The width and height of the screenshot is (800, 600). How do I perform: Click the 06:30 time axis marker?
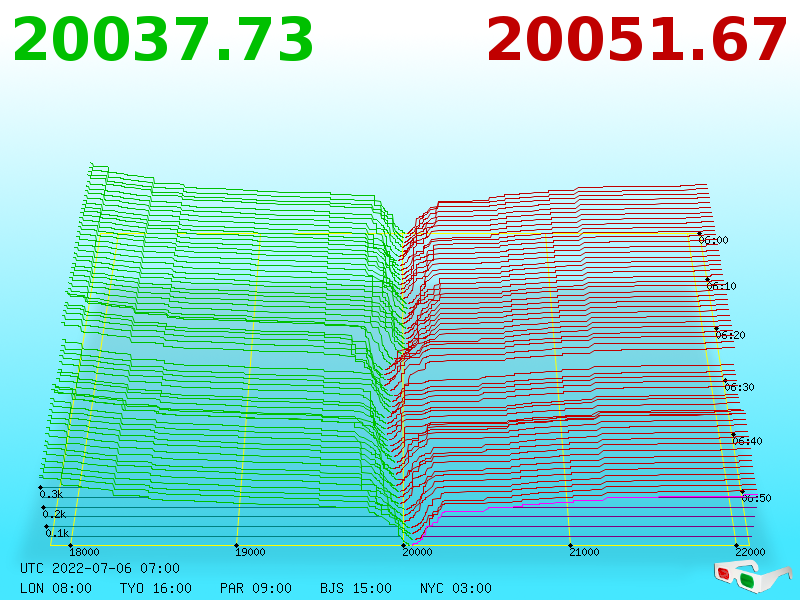[x=739, y=387]
